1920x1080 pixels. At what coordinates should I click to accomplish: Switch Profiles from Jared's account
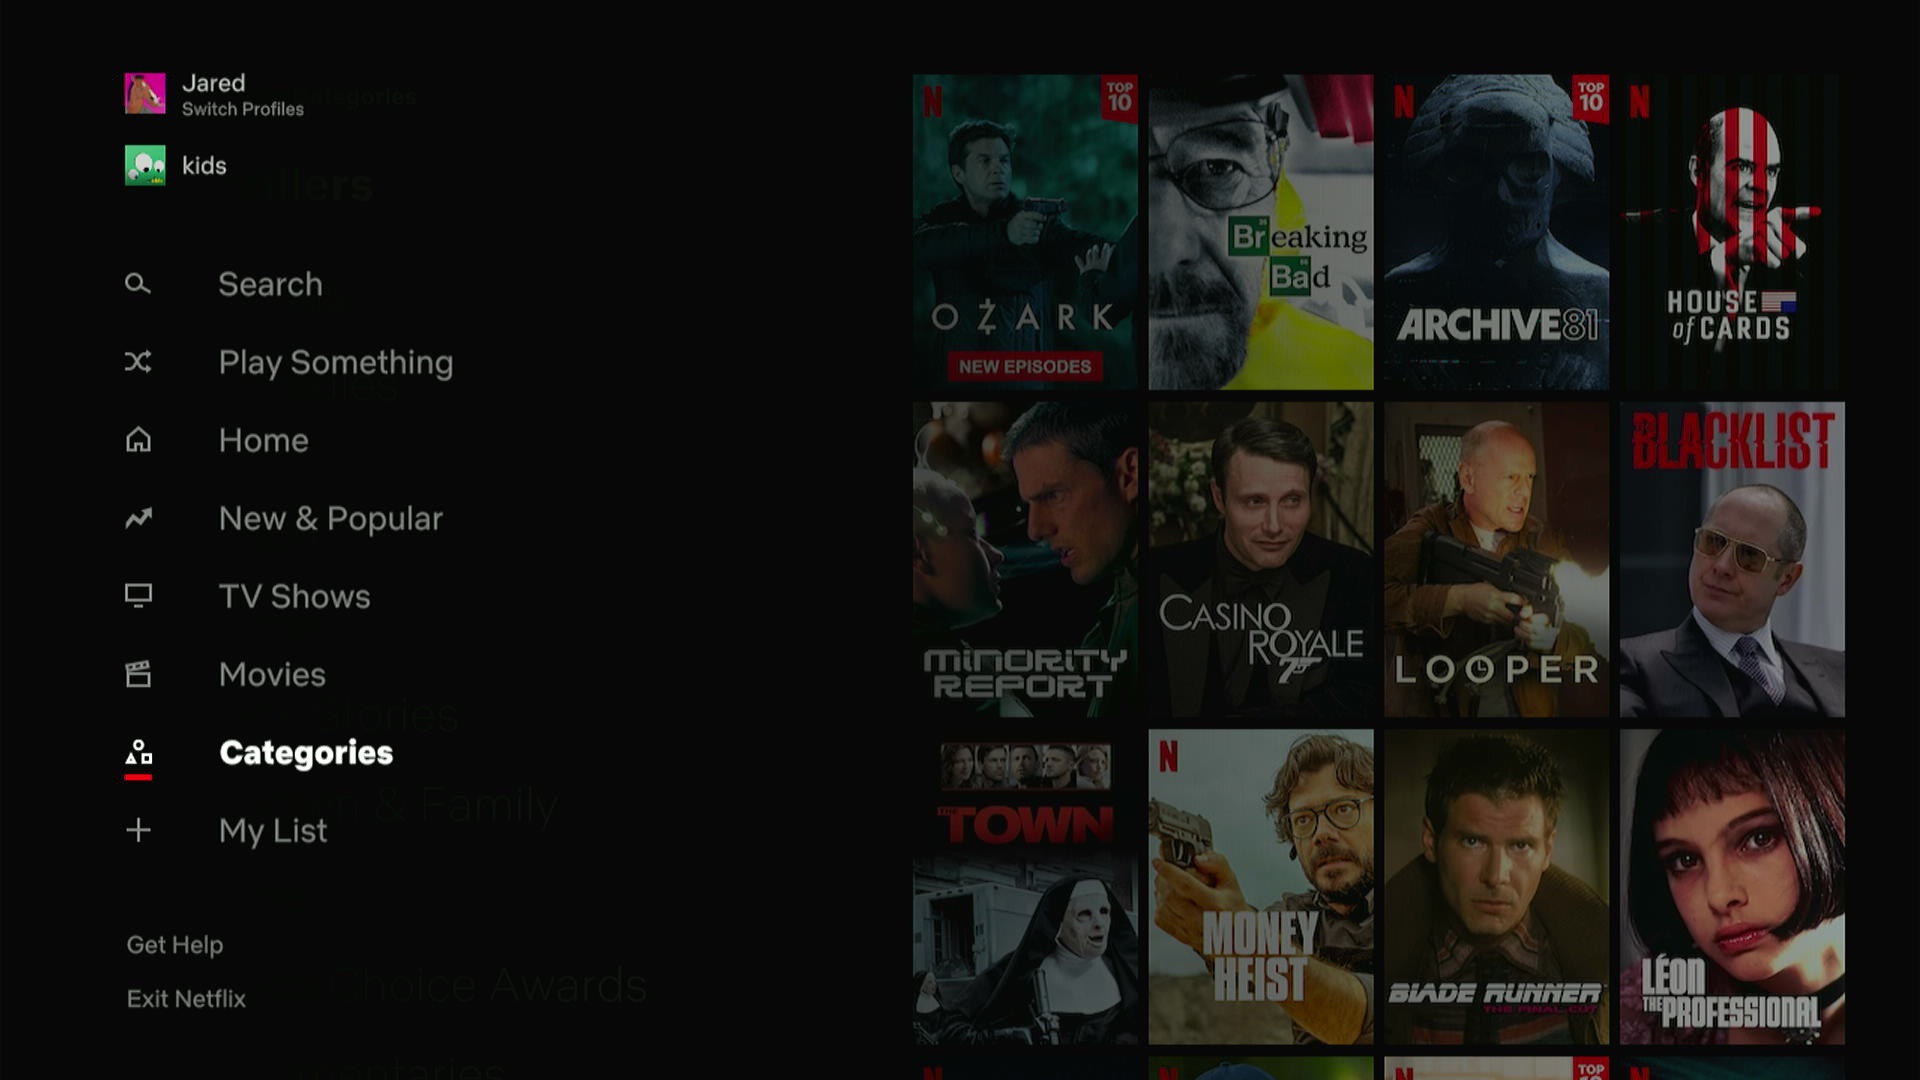[x=243, y=109]
